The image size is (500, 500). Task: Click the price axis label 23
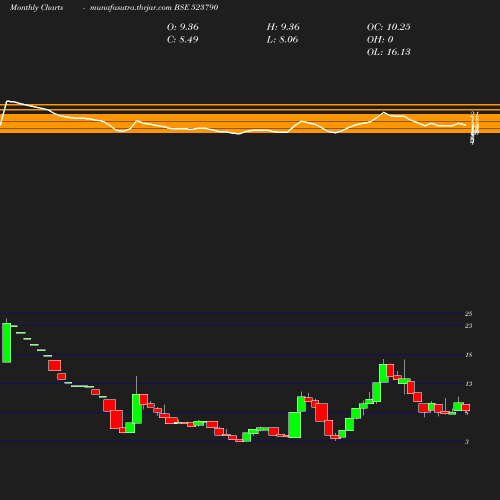click(x=468, y=326)
